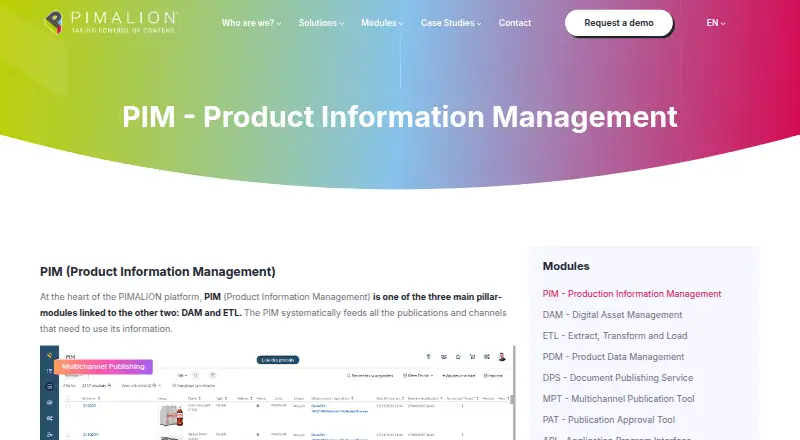
Task: Click the PIMALION logo
Action: tap(111, 22)
